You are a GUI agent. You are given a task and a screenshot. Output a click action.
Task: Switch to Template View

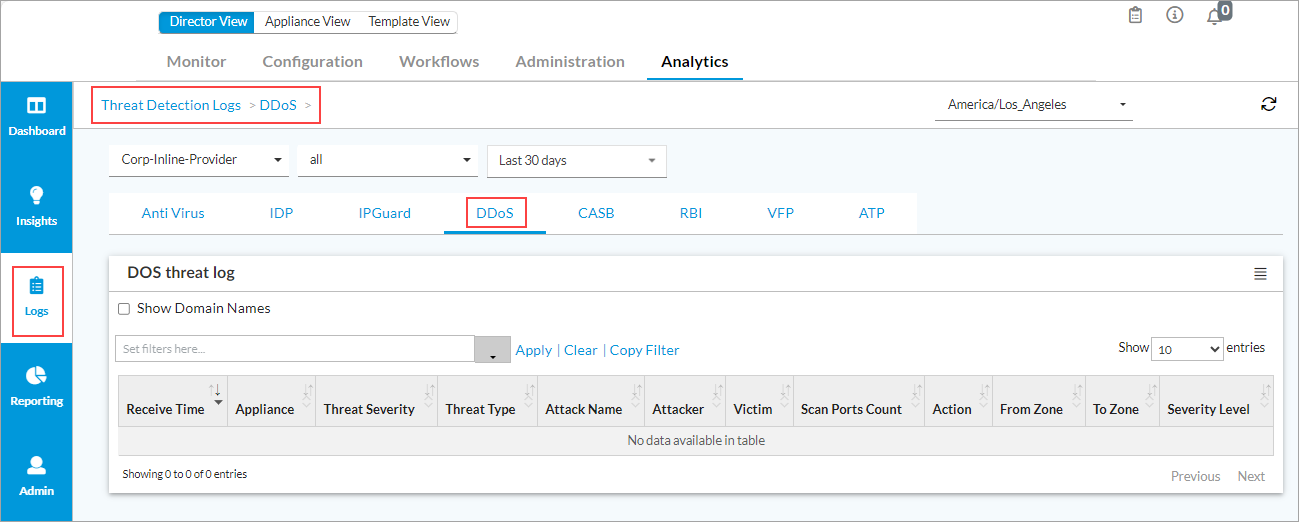coord(409,22)
